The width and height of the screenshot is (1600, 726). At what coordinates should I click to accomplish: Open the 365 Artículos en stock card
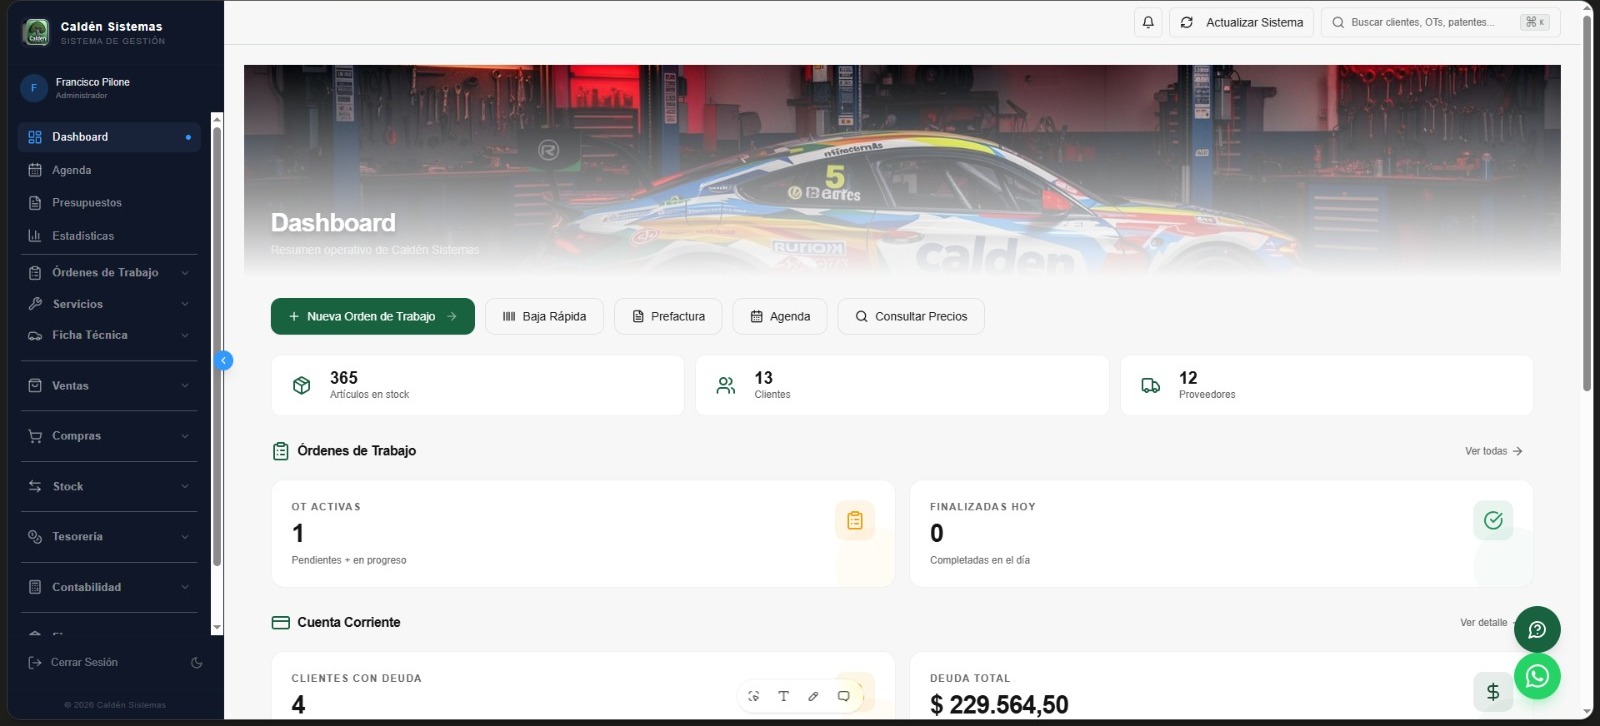(x=477, y=385)
